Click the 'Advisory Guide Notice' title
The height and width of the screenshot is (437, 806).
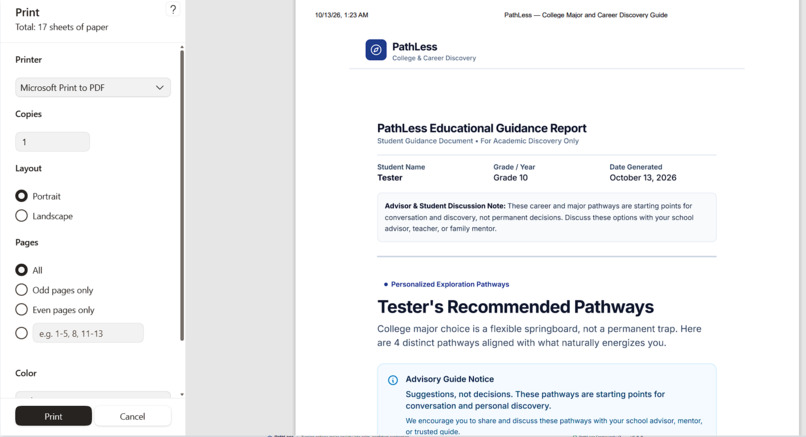450,379
